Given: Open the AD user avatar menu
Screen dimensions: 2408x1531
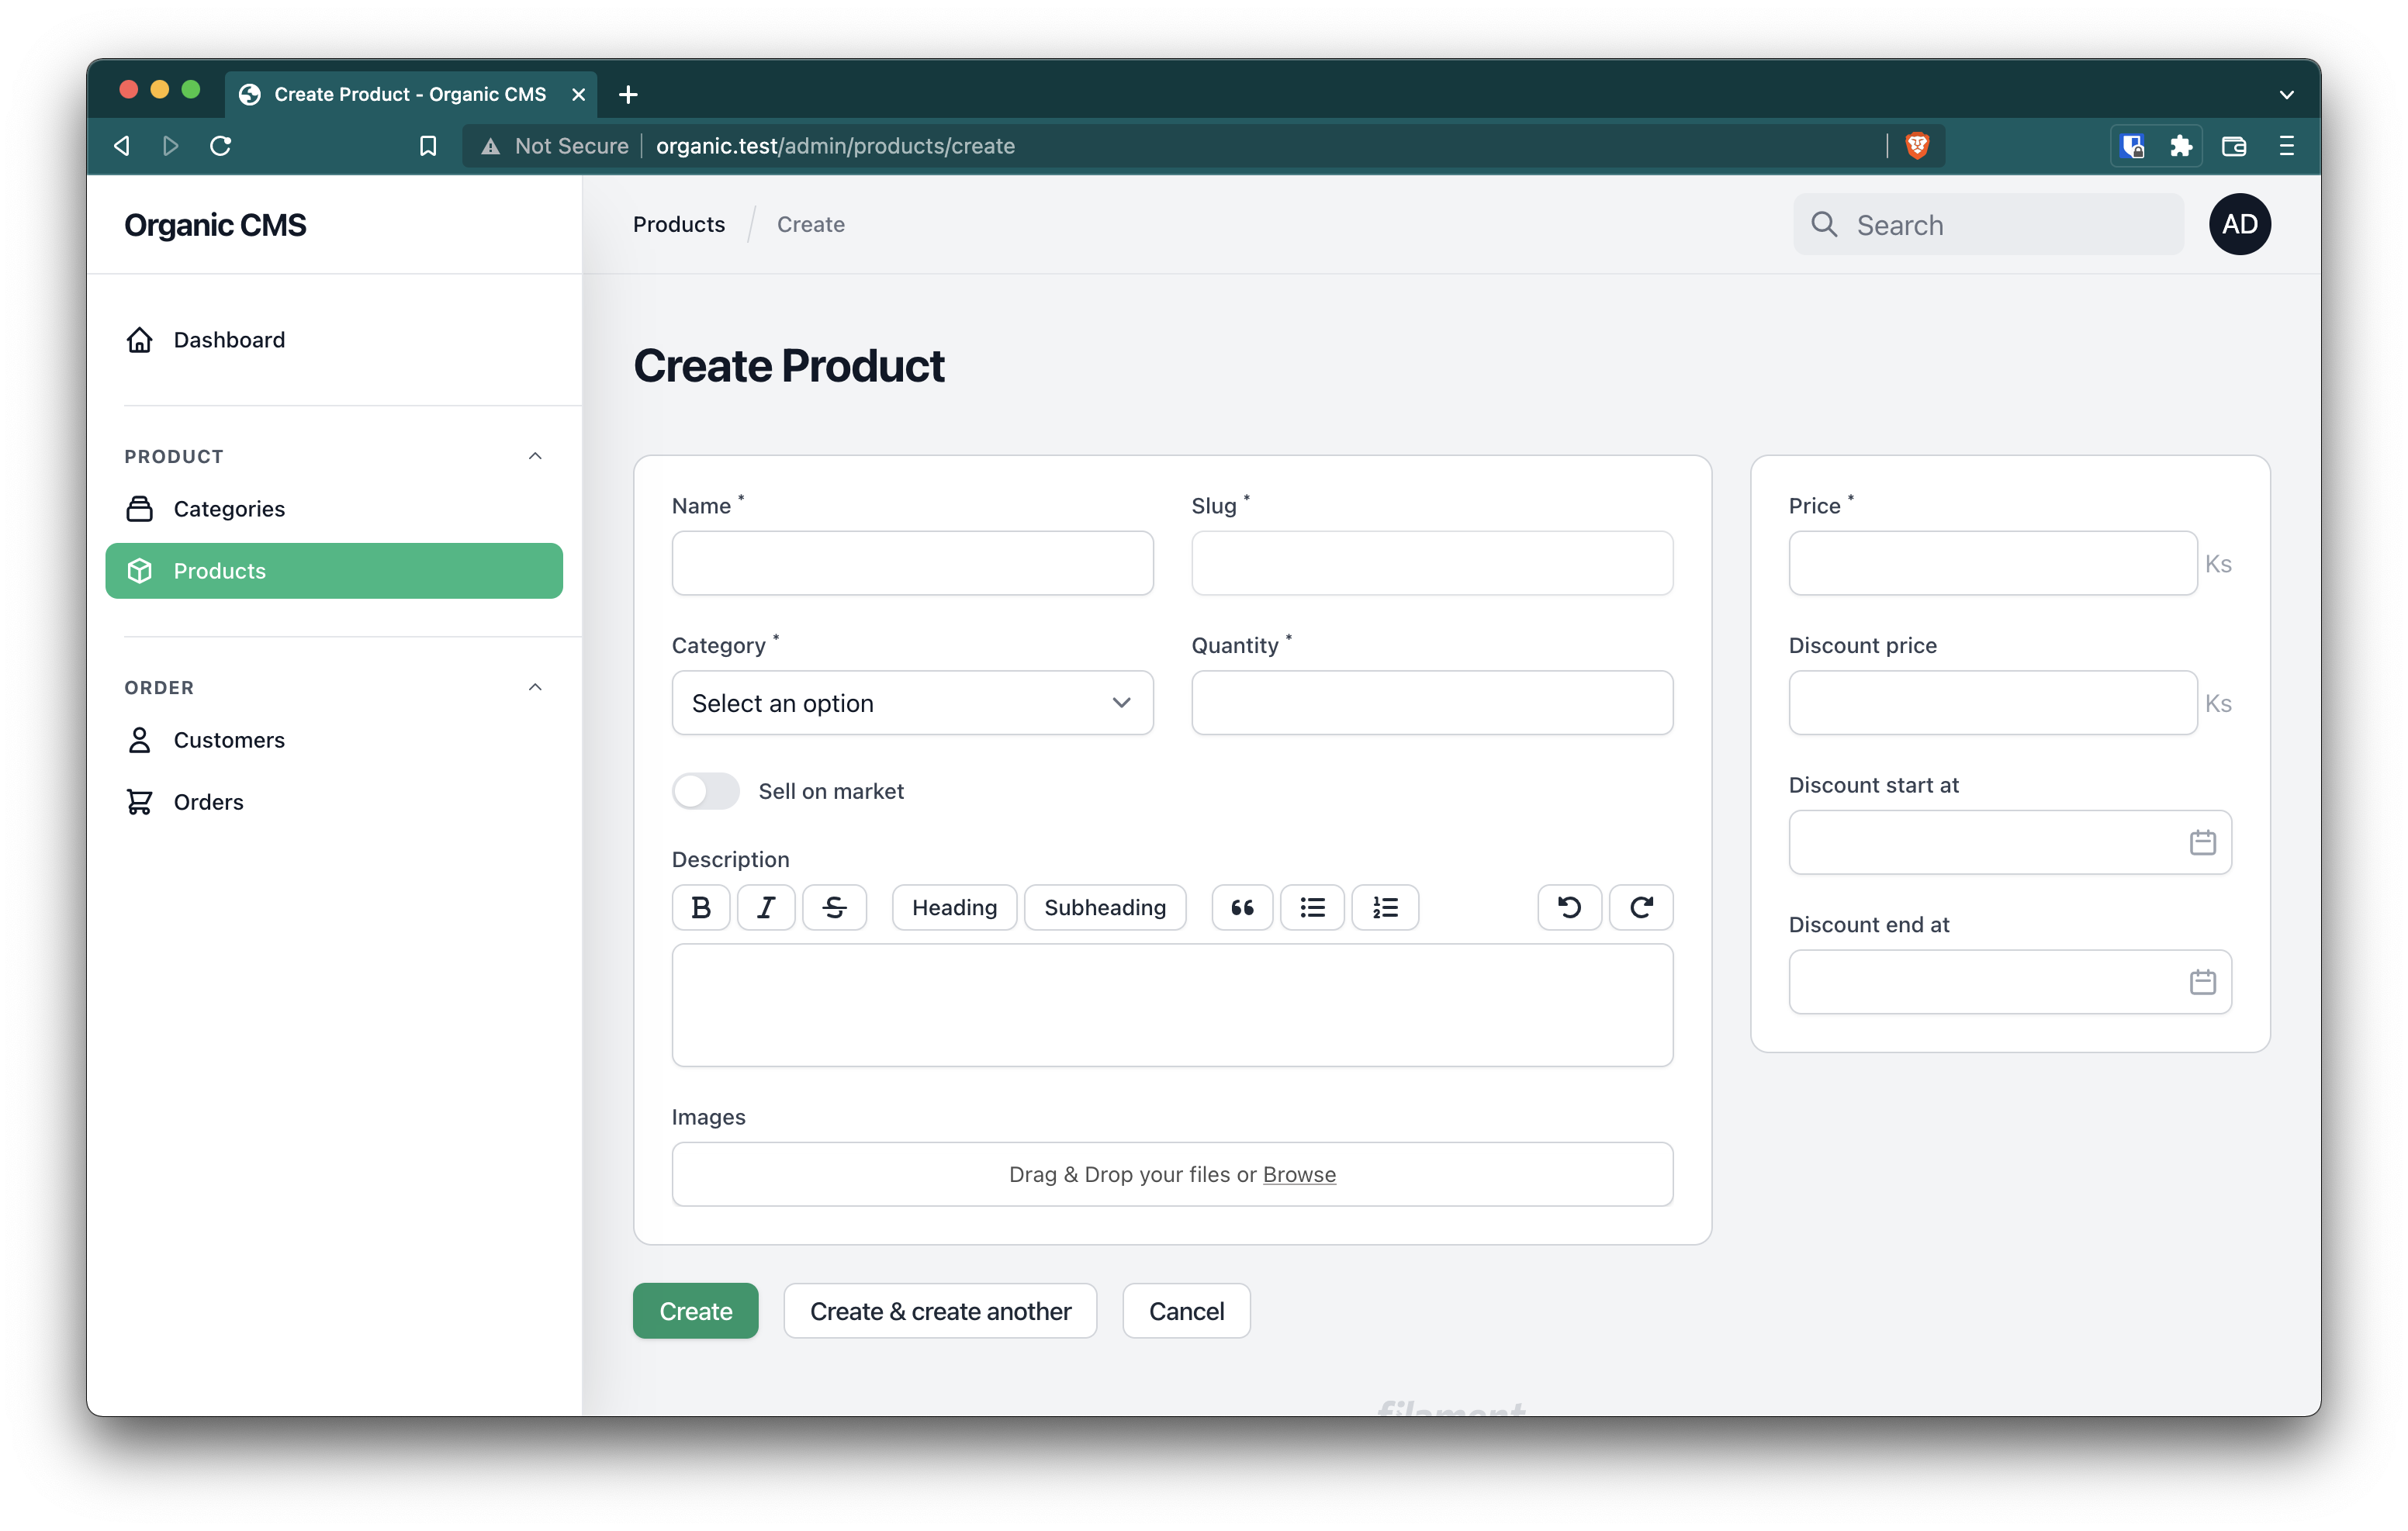Looking at the screenshot, I should pos(2239,224).
